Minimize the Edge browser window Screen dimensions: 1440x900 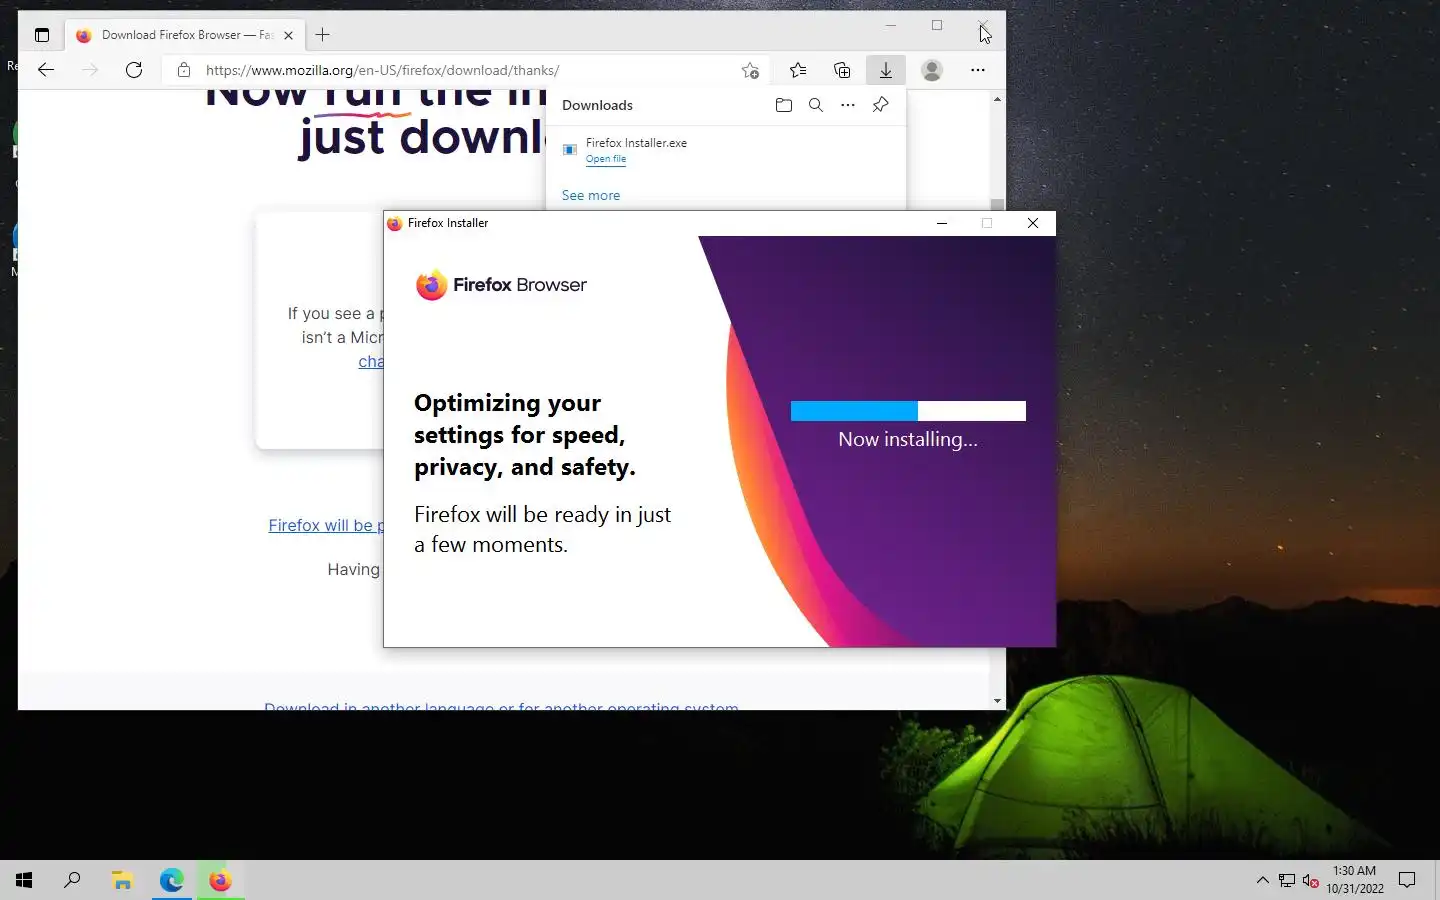point(891,25)
